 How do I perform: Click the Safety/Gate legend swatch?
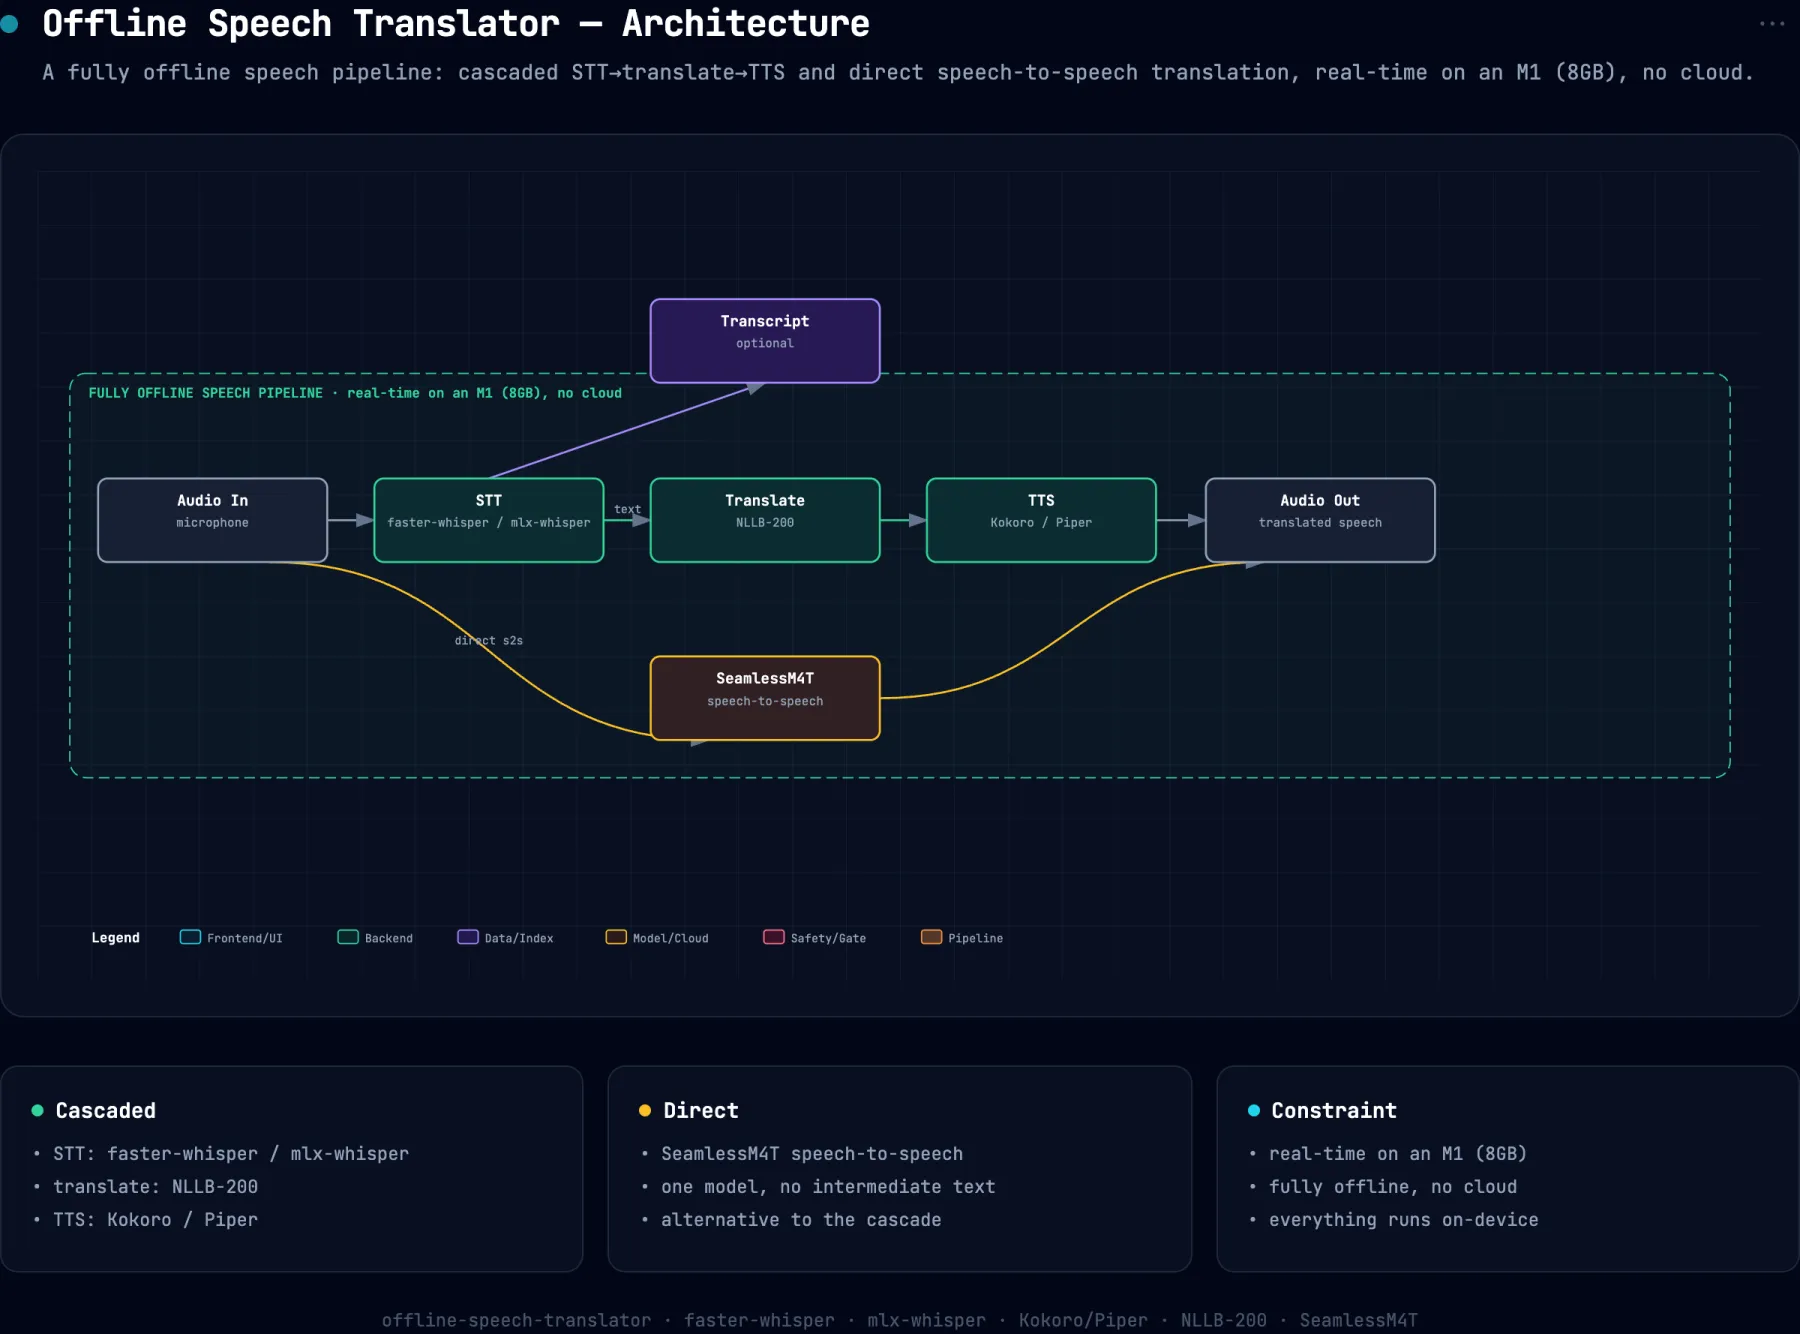[774, 937]
